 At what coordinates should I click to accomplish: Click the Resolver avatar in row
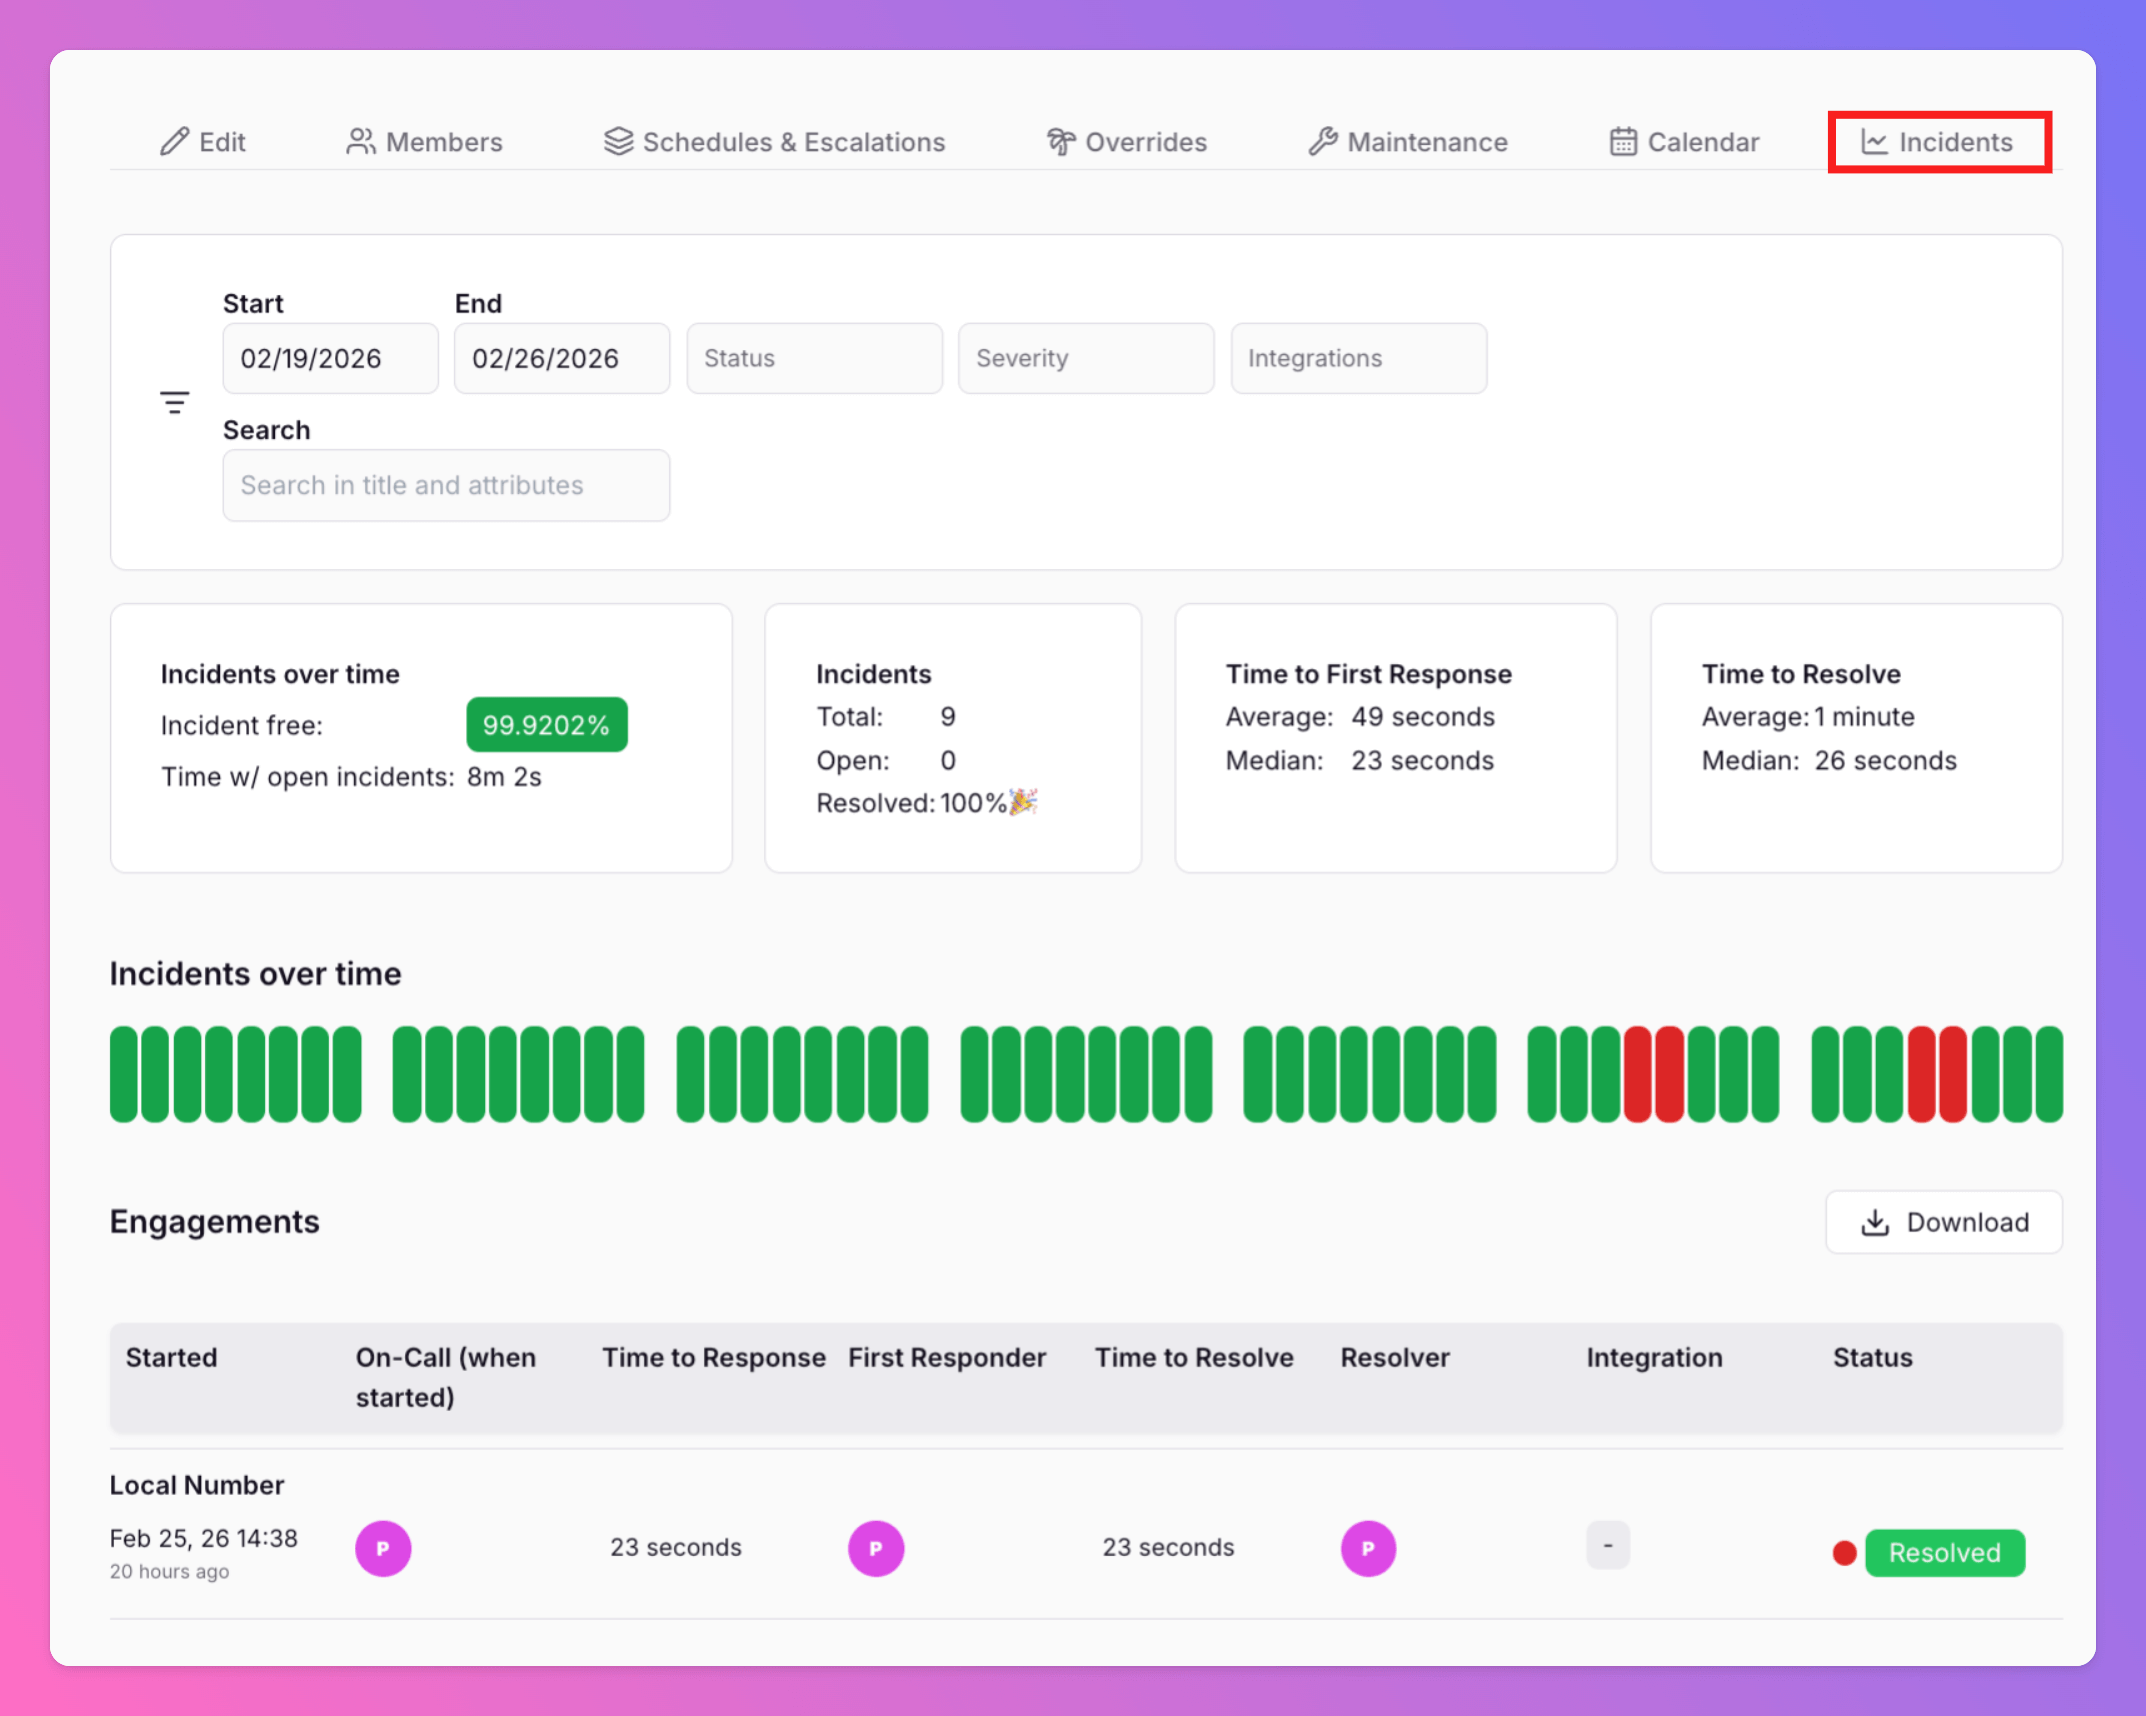click(1368, 1548)
